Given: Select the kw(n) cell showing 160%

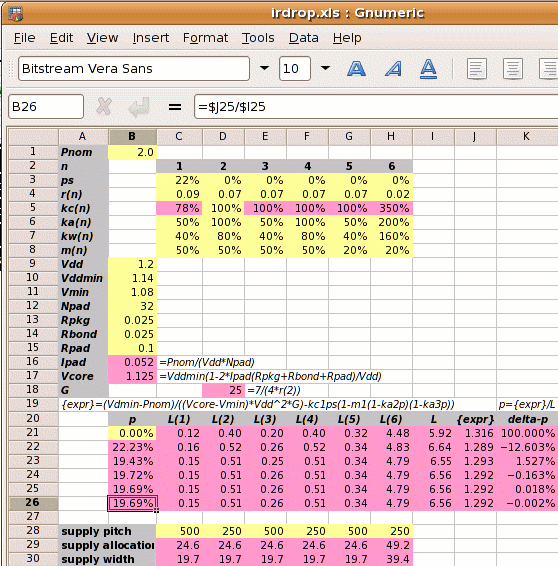Looking at the screenshot, I should pyautogui.click(x=392, y=236).
